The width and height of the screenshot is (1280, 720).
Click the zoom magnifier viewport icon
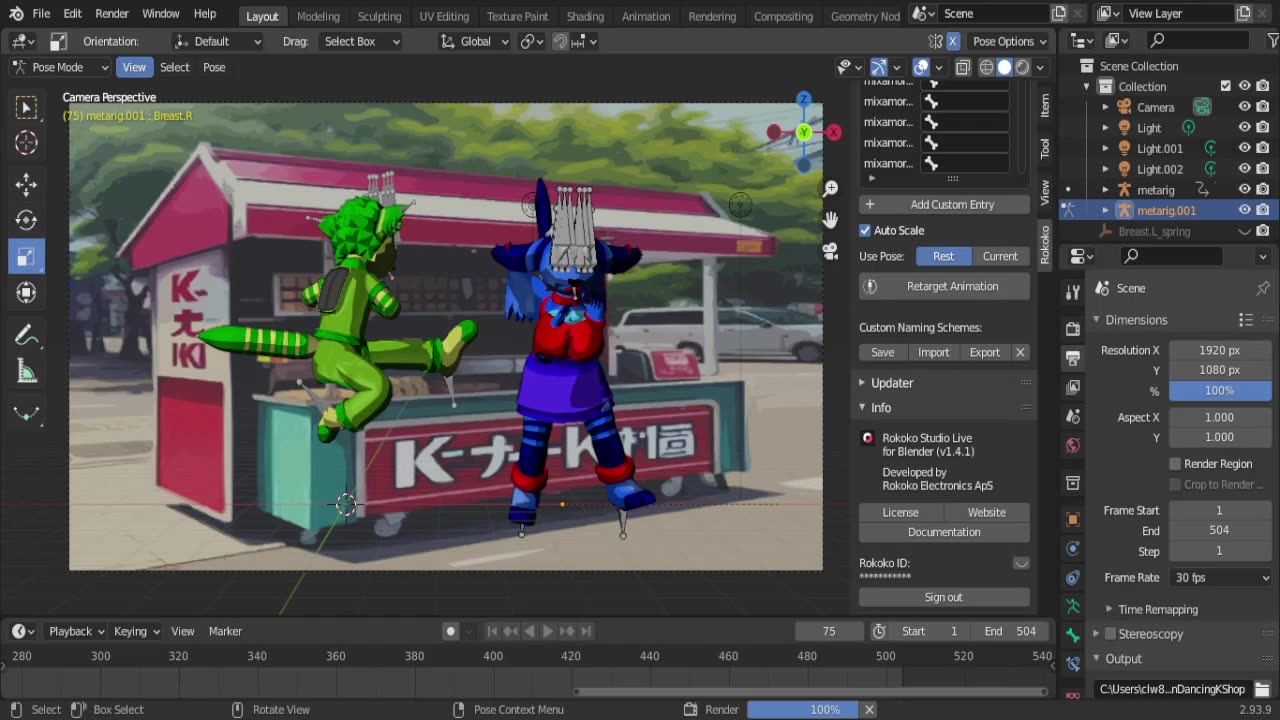[x=830, y=189]
